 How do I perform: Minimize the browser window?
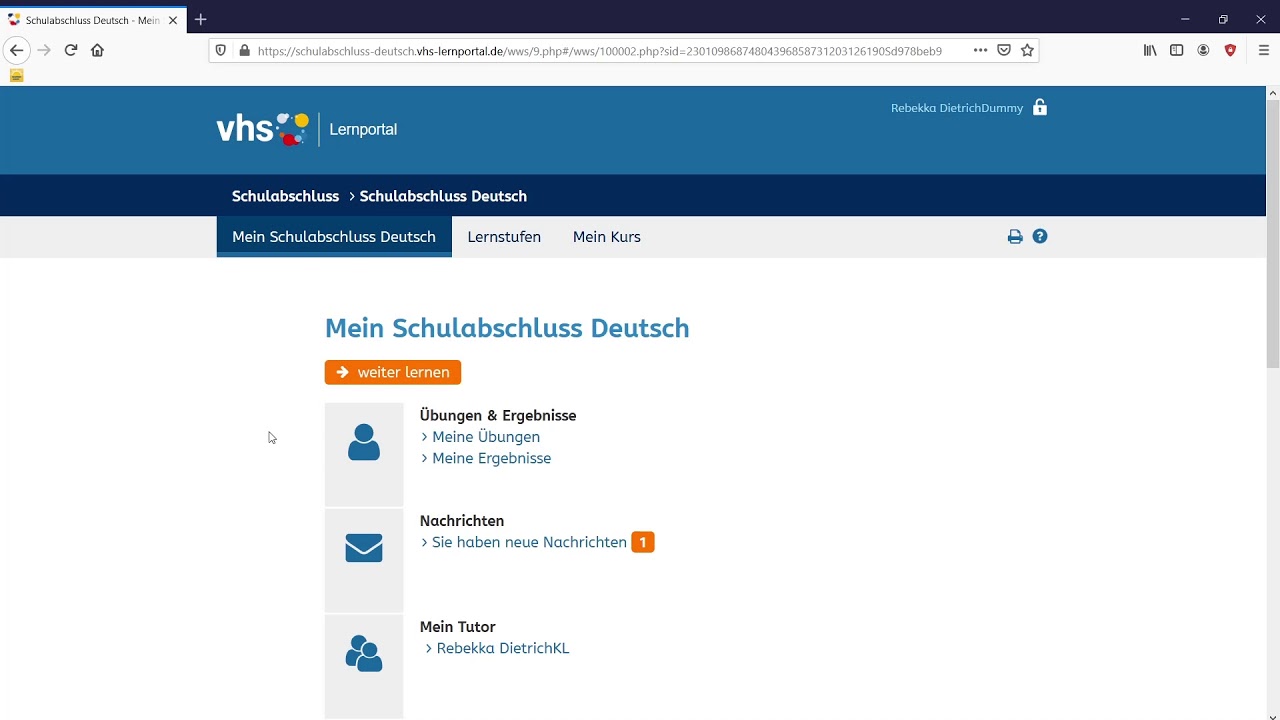1185,19
